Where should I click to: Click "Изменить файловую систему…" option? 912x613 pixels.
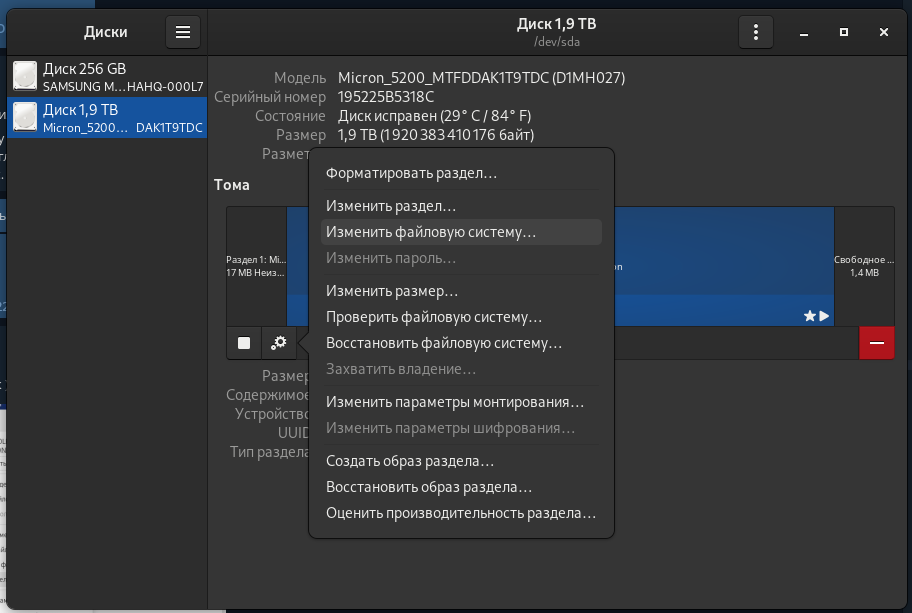(431, 232)
